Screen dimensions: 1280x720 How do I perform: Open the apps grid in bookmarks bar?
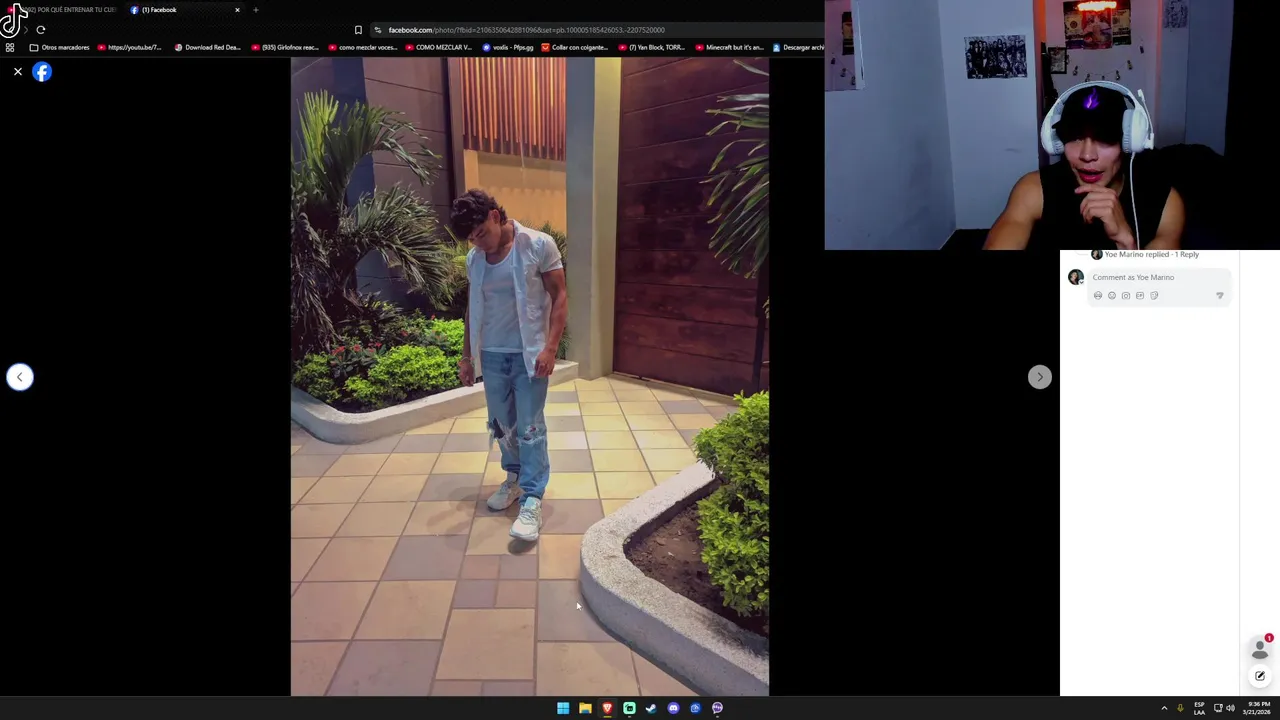[10, 47]
